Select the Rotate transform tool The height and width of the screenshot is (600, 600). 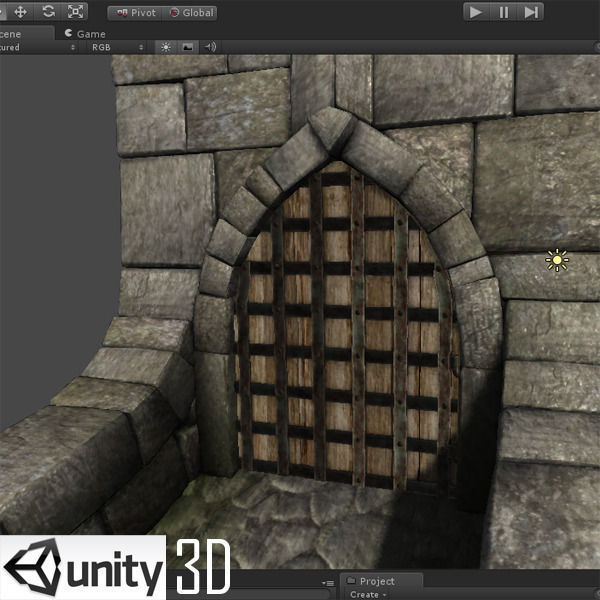(x=48, y=12)
